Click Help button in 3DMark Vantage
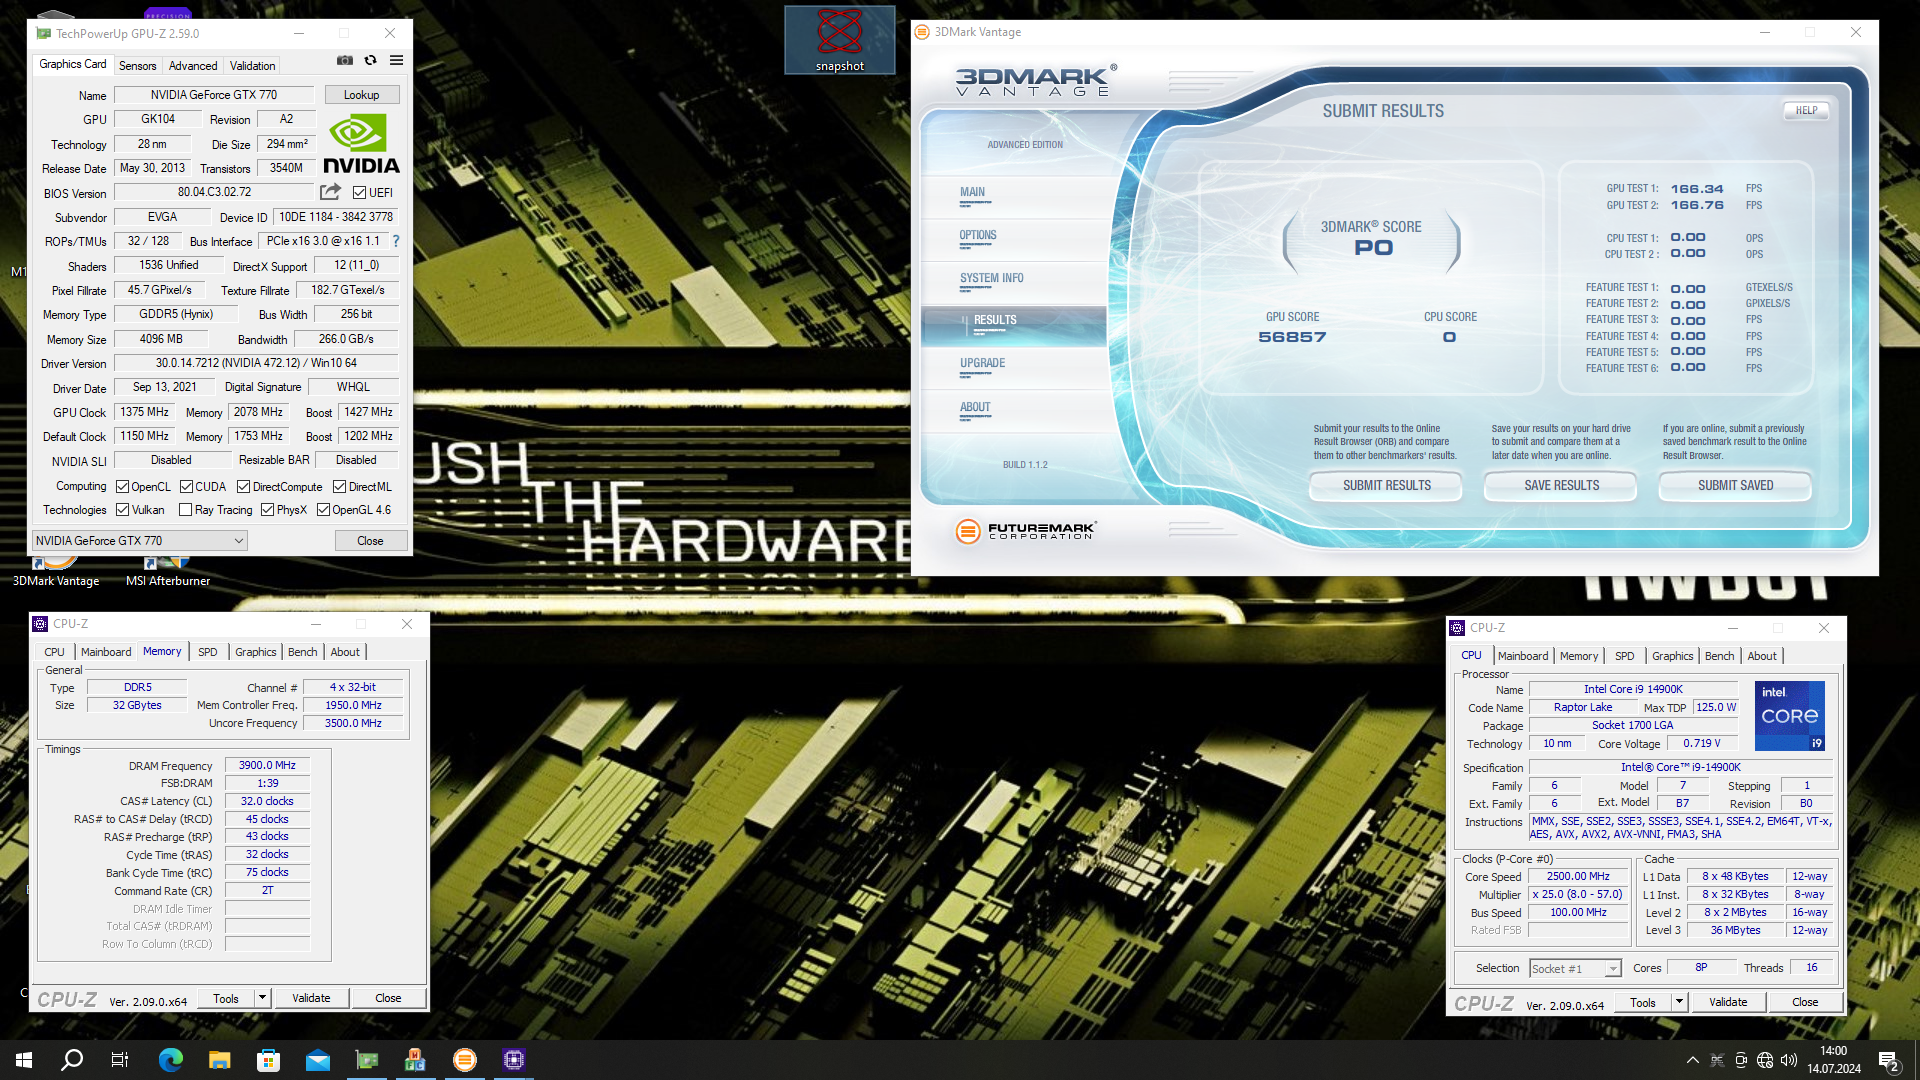1920x1080 pixels. (x=1806, y=111)
